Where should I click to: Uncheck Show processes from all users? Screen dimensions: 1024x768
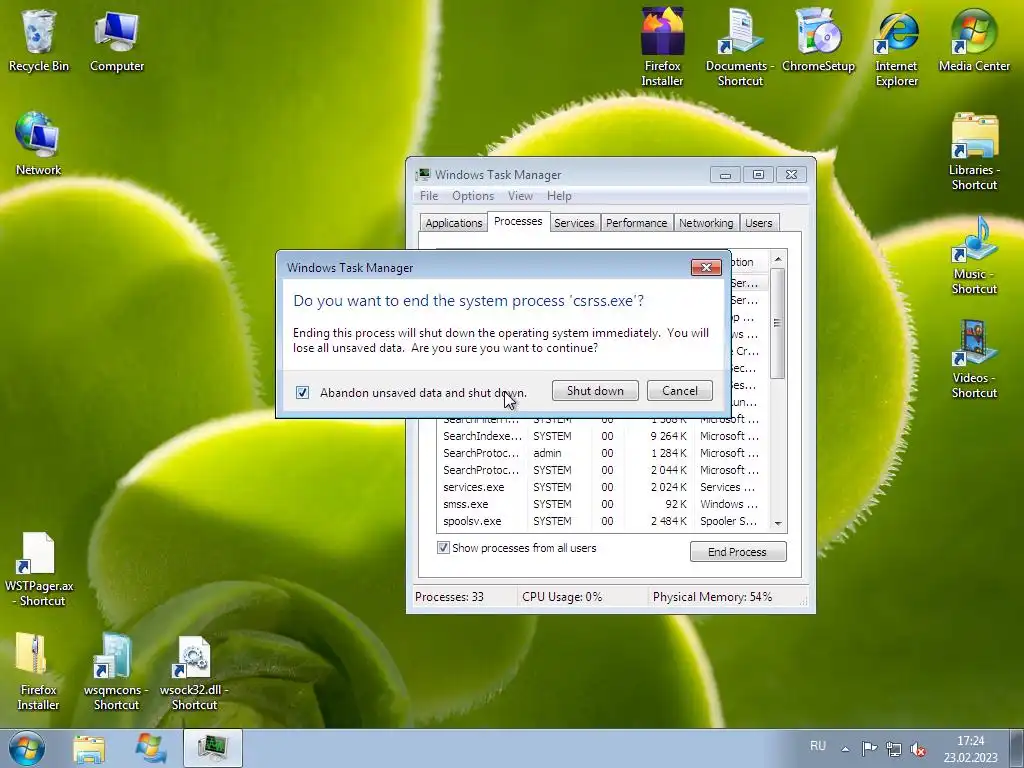[x=443, y=548]
